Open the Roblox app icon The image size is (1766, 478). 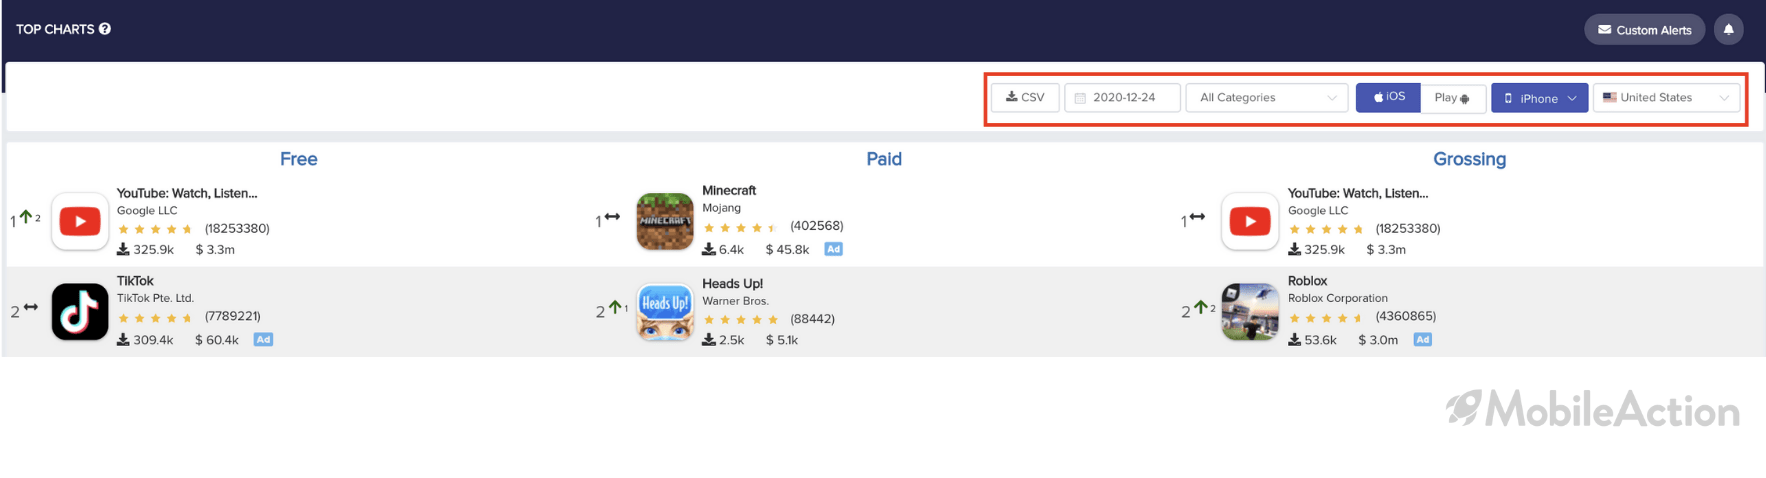(1250, 312)
